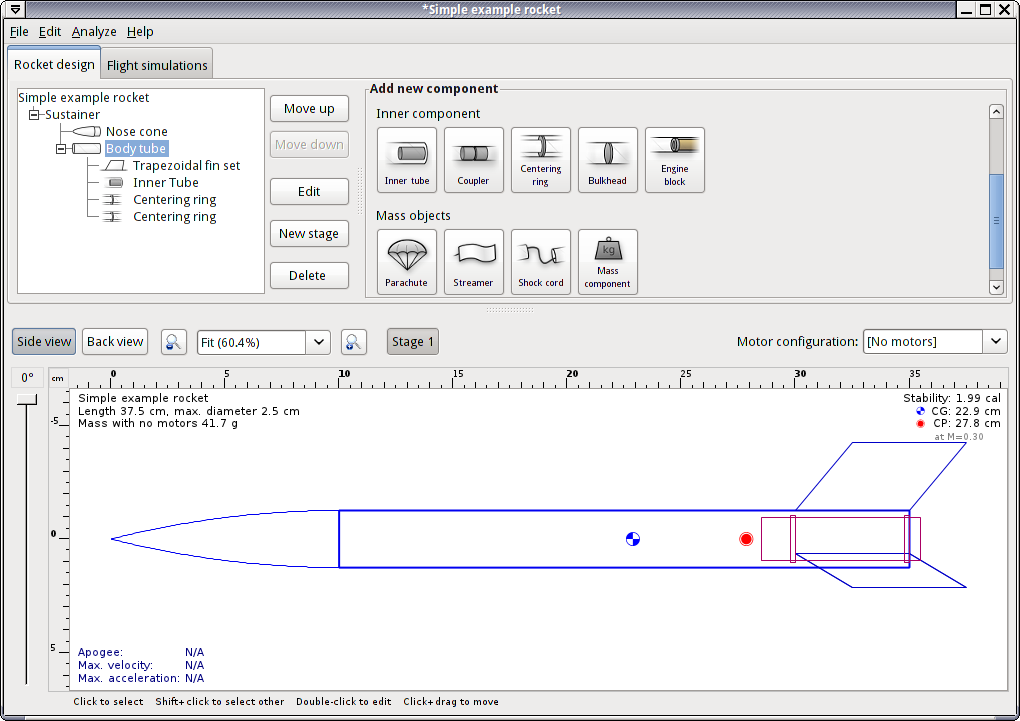The height and width of the screenshot is (721, 1020).
Task: Click the New stage button
Action: [x=309, y=234]
